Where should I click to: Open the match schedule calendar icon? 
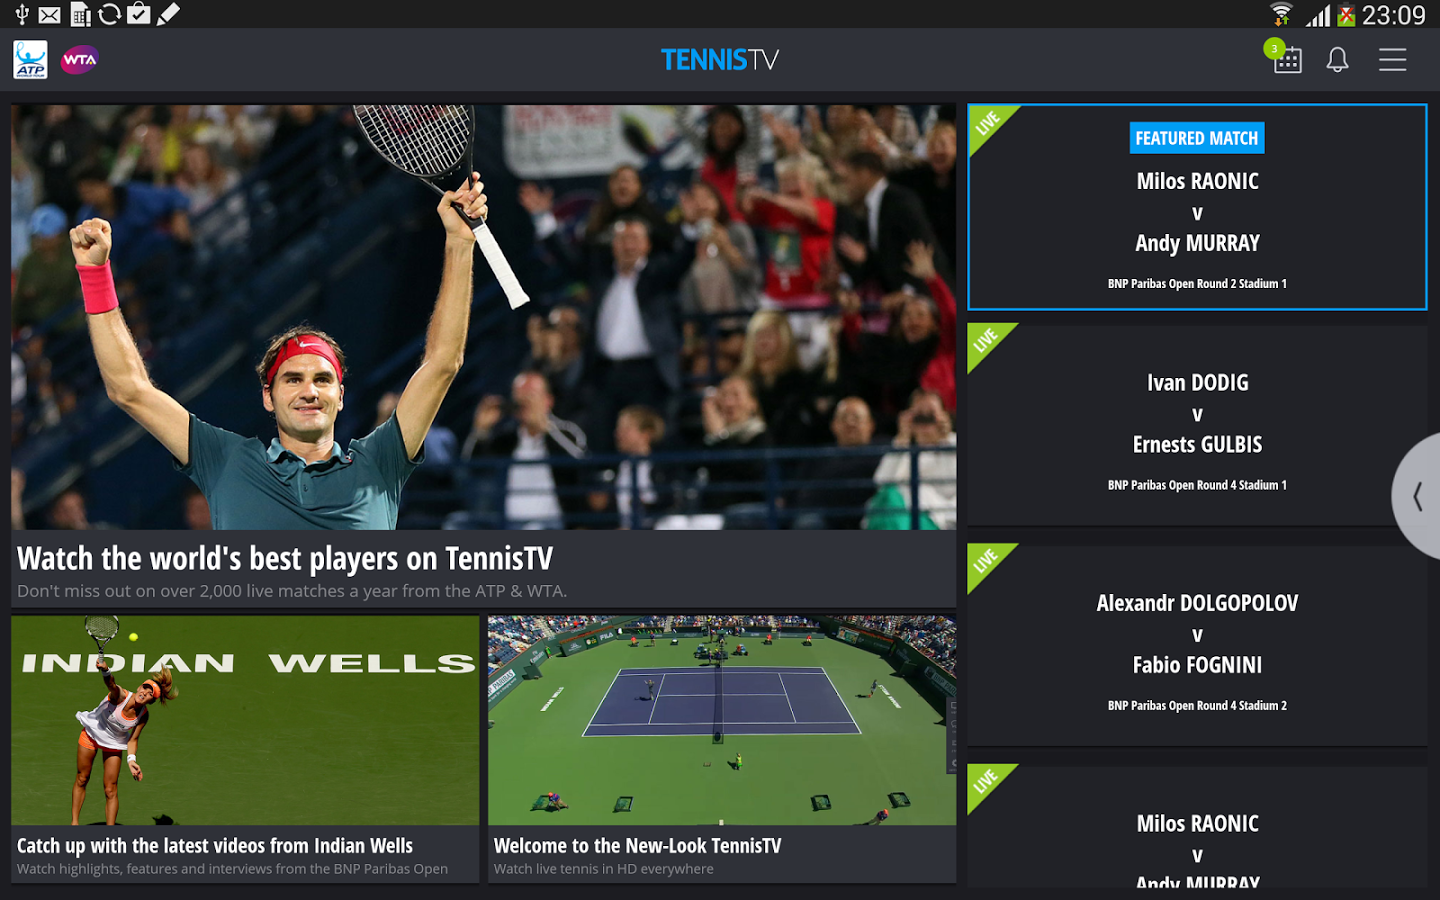(x=1287, y=60)
